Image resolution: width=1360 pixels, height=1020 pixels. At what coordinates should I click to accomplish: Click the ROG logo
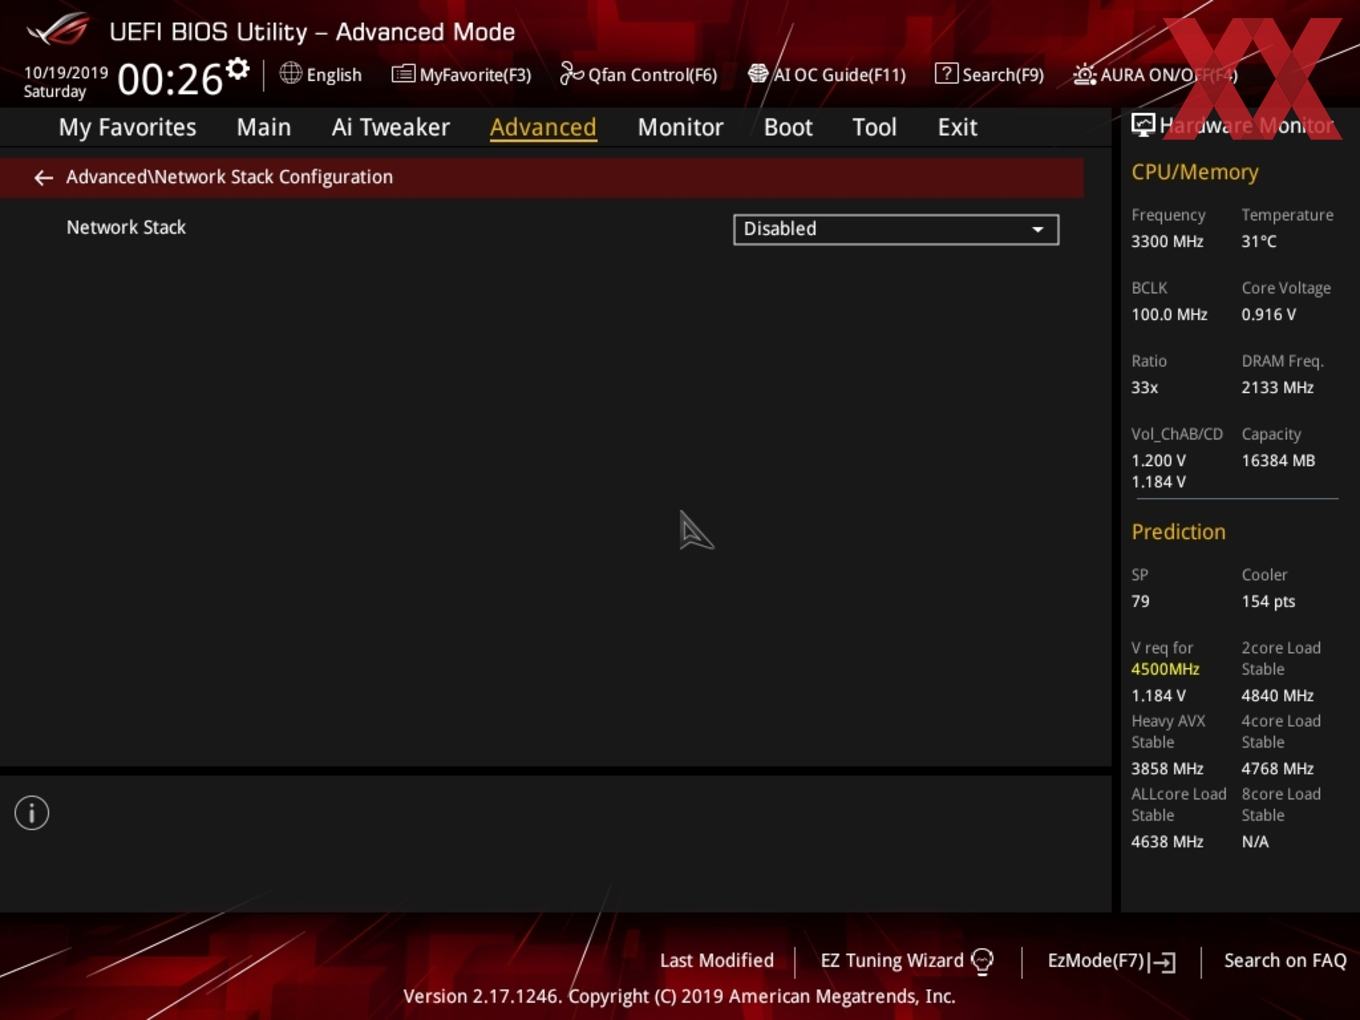[x=58, y=30]
